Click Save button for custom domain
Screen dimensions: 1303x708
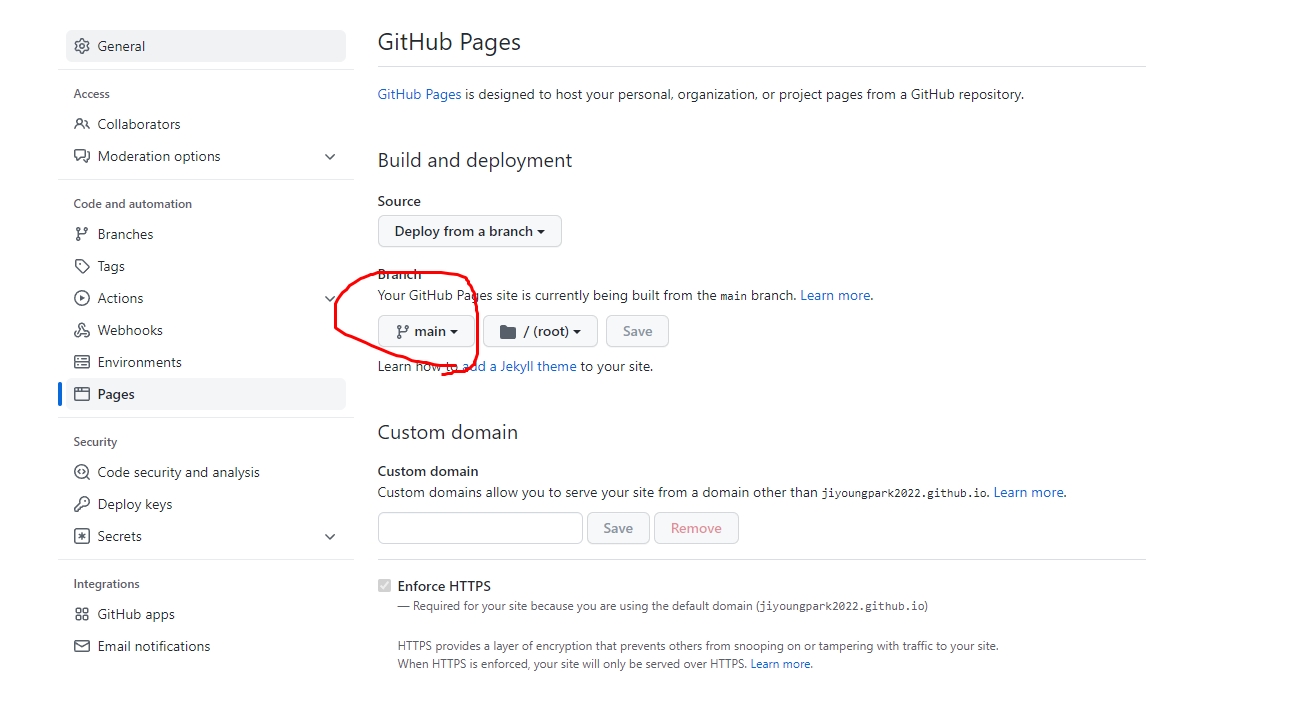(618, 528)
